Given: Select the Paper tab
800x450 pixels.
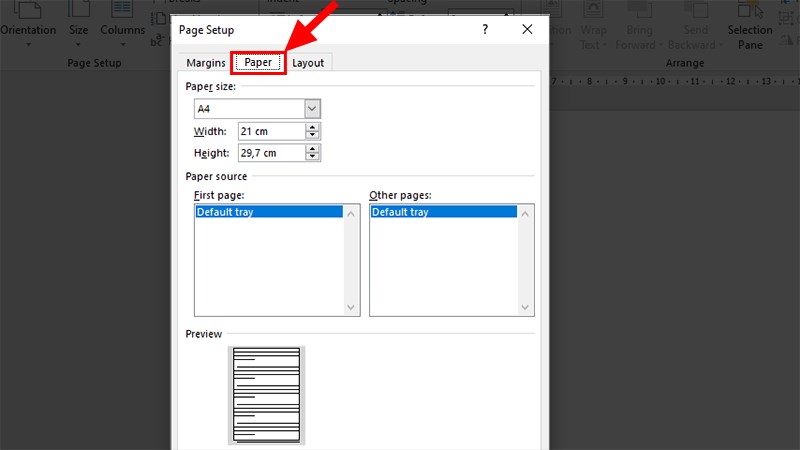Looking at the screenshot, I should pos(258,62).
